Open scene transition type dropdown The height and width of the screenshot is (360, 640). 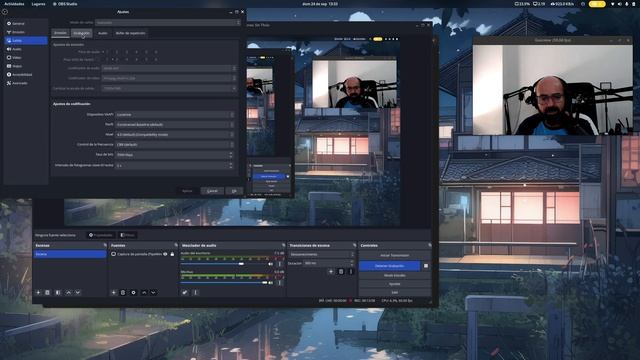click(x=322, y=254)
